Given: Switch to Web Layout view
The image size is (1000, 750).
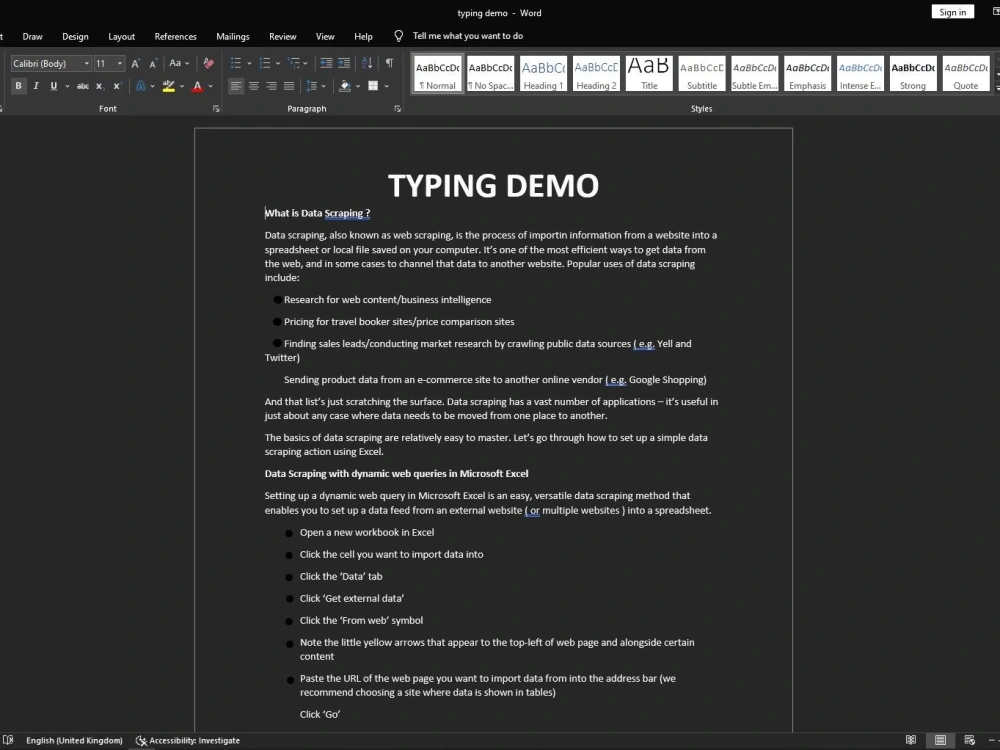Looking at the screenshot, I should [x=969, y=740].
